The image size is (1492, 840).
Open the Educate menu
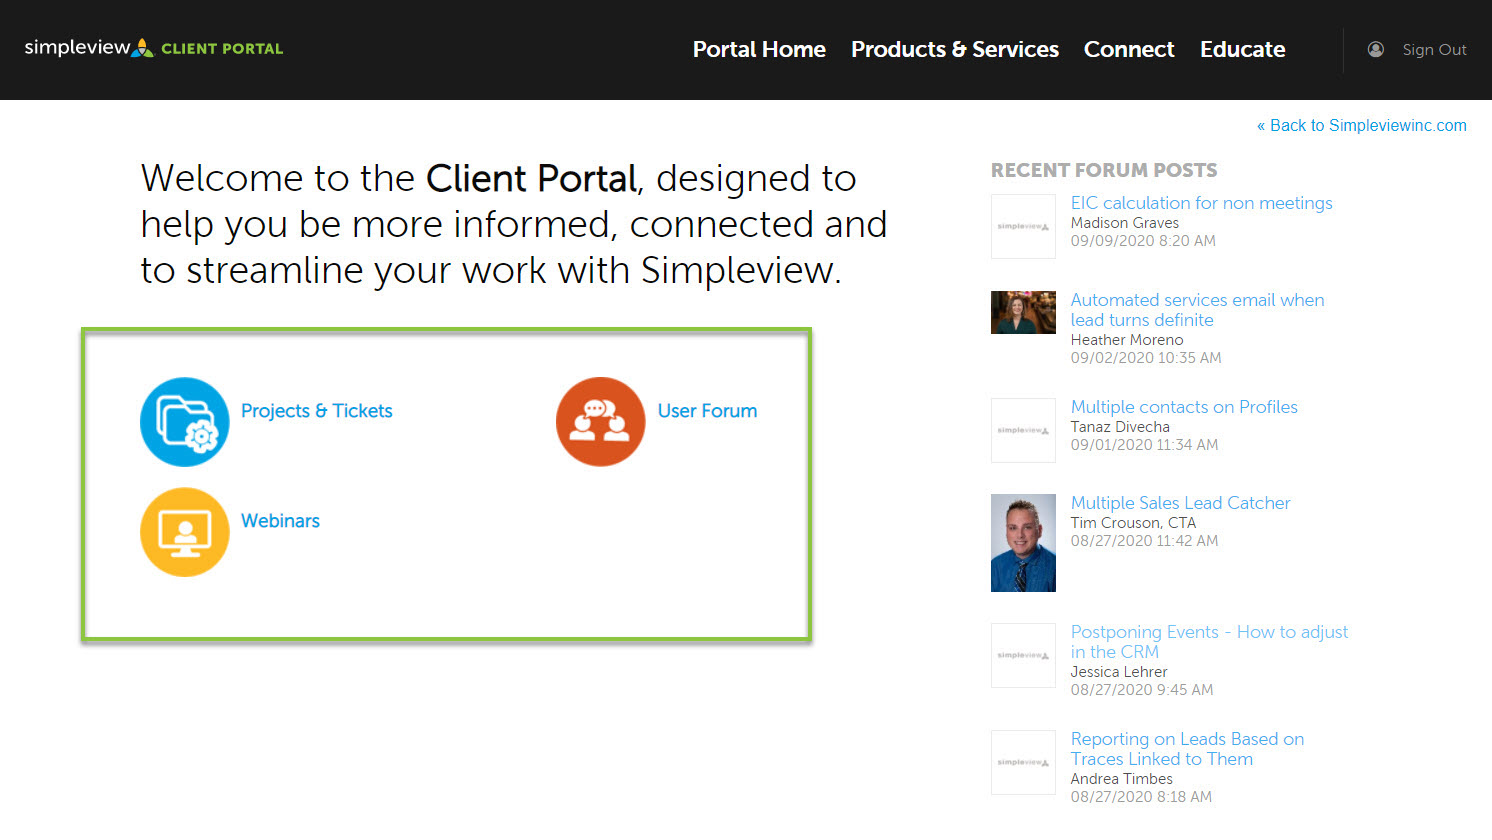tap(1243, 49)
